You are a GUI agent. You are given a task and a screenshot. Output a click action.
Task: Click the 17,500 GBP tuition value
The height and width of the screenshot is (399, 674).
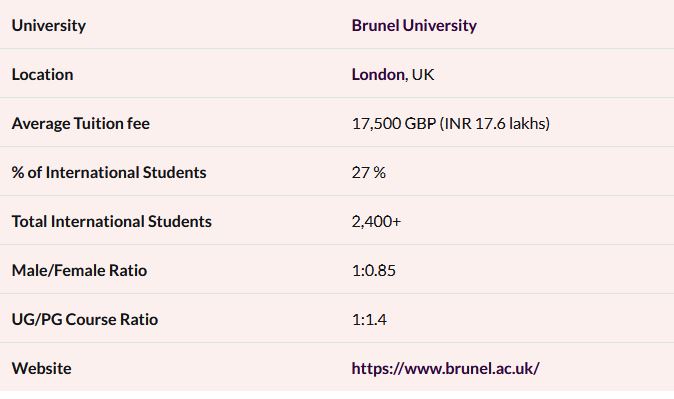(394, 123)
